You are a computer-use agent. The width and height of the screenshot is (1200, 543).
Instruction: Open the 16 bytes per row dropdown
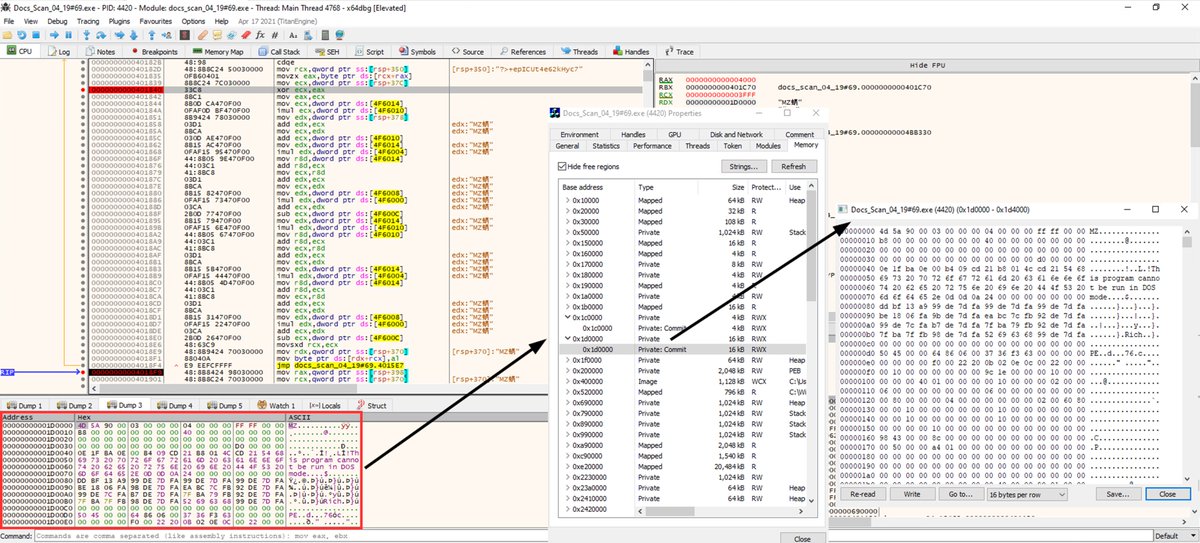pos(1026,494)
